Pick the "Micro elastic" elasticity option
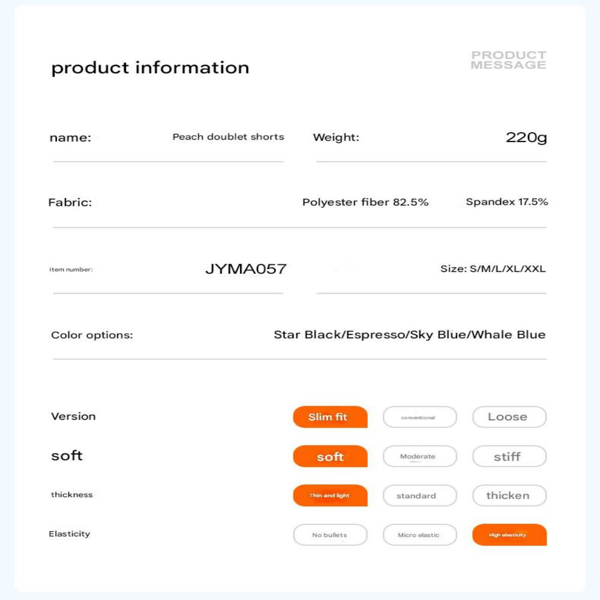 click(x=419, y=535)
